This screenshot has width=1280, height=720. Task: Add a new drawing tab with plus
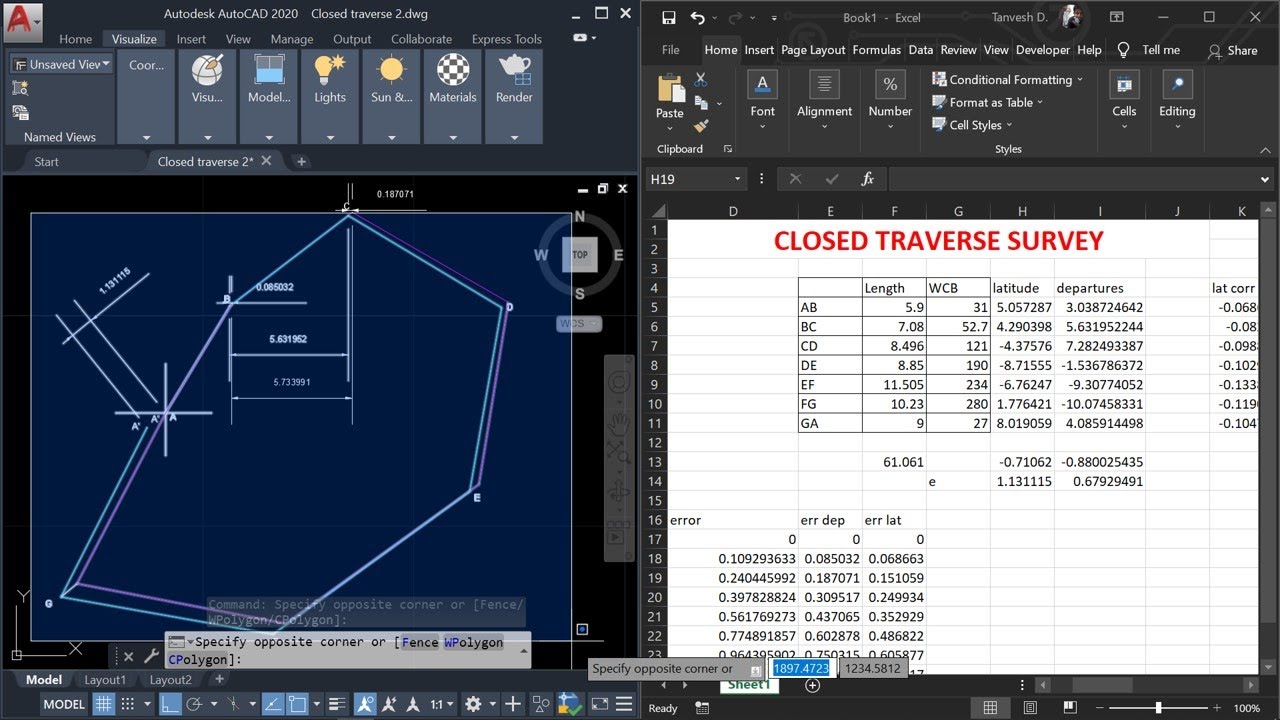(x=301, y=161)
